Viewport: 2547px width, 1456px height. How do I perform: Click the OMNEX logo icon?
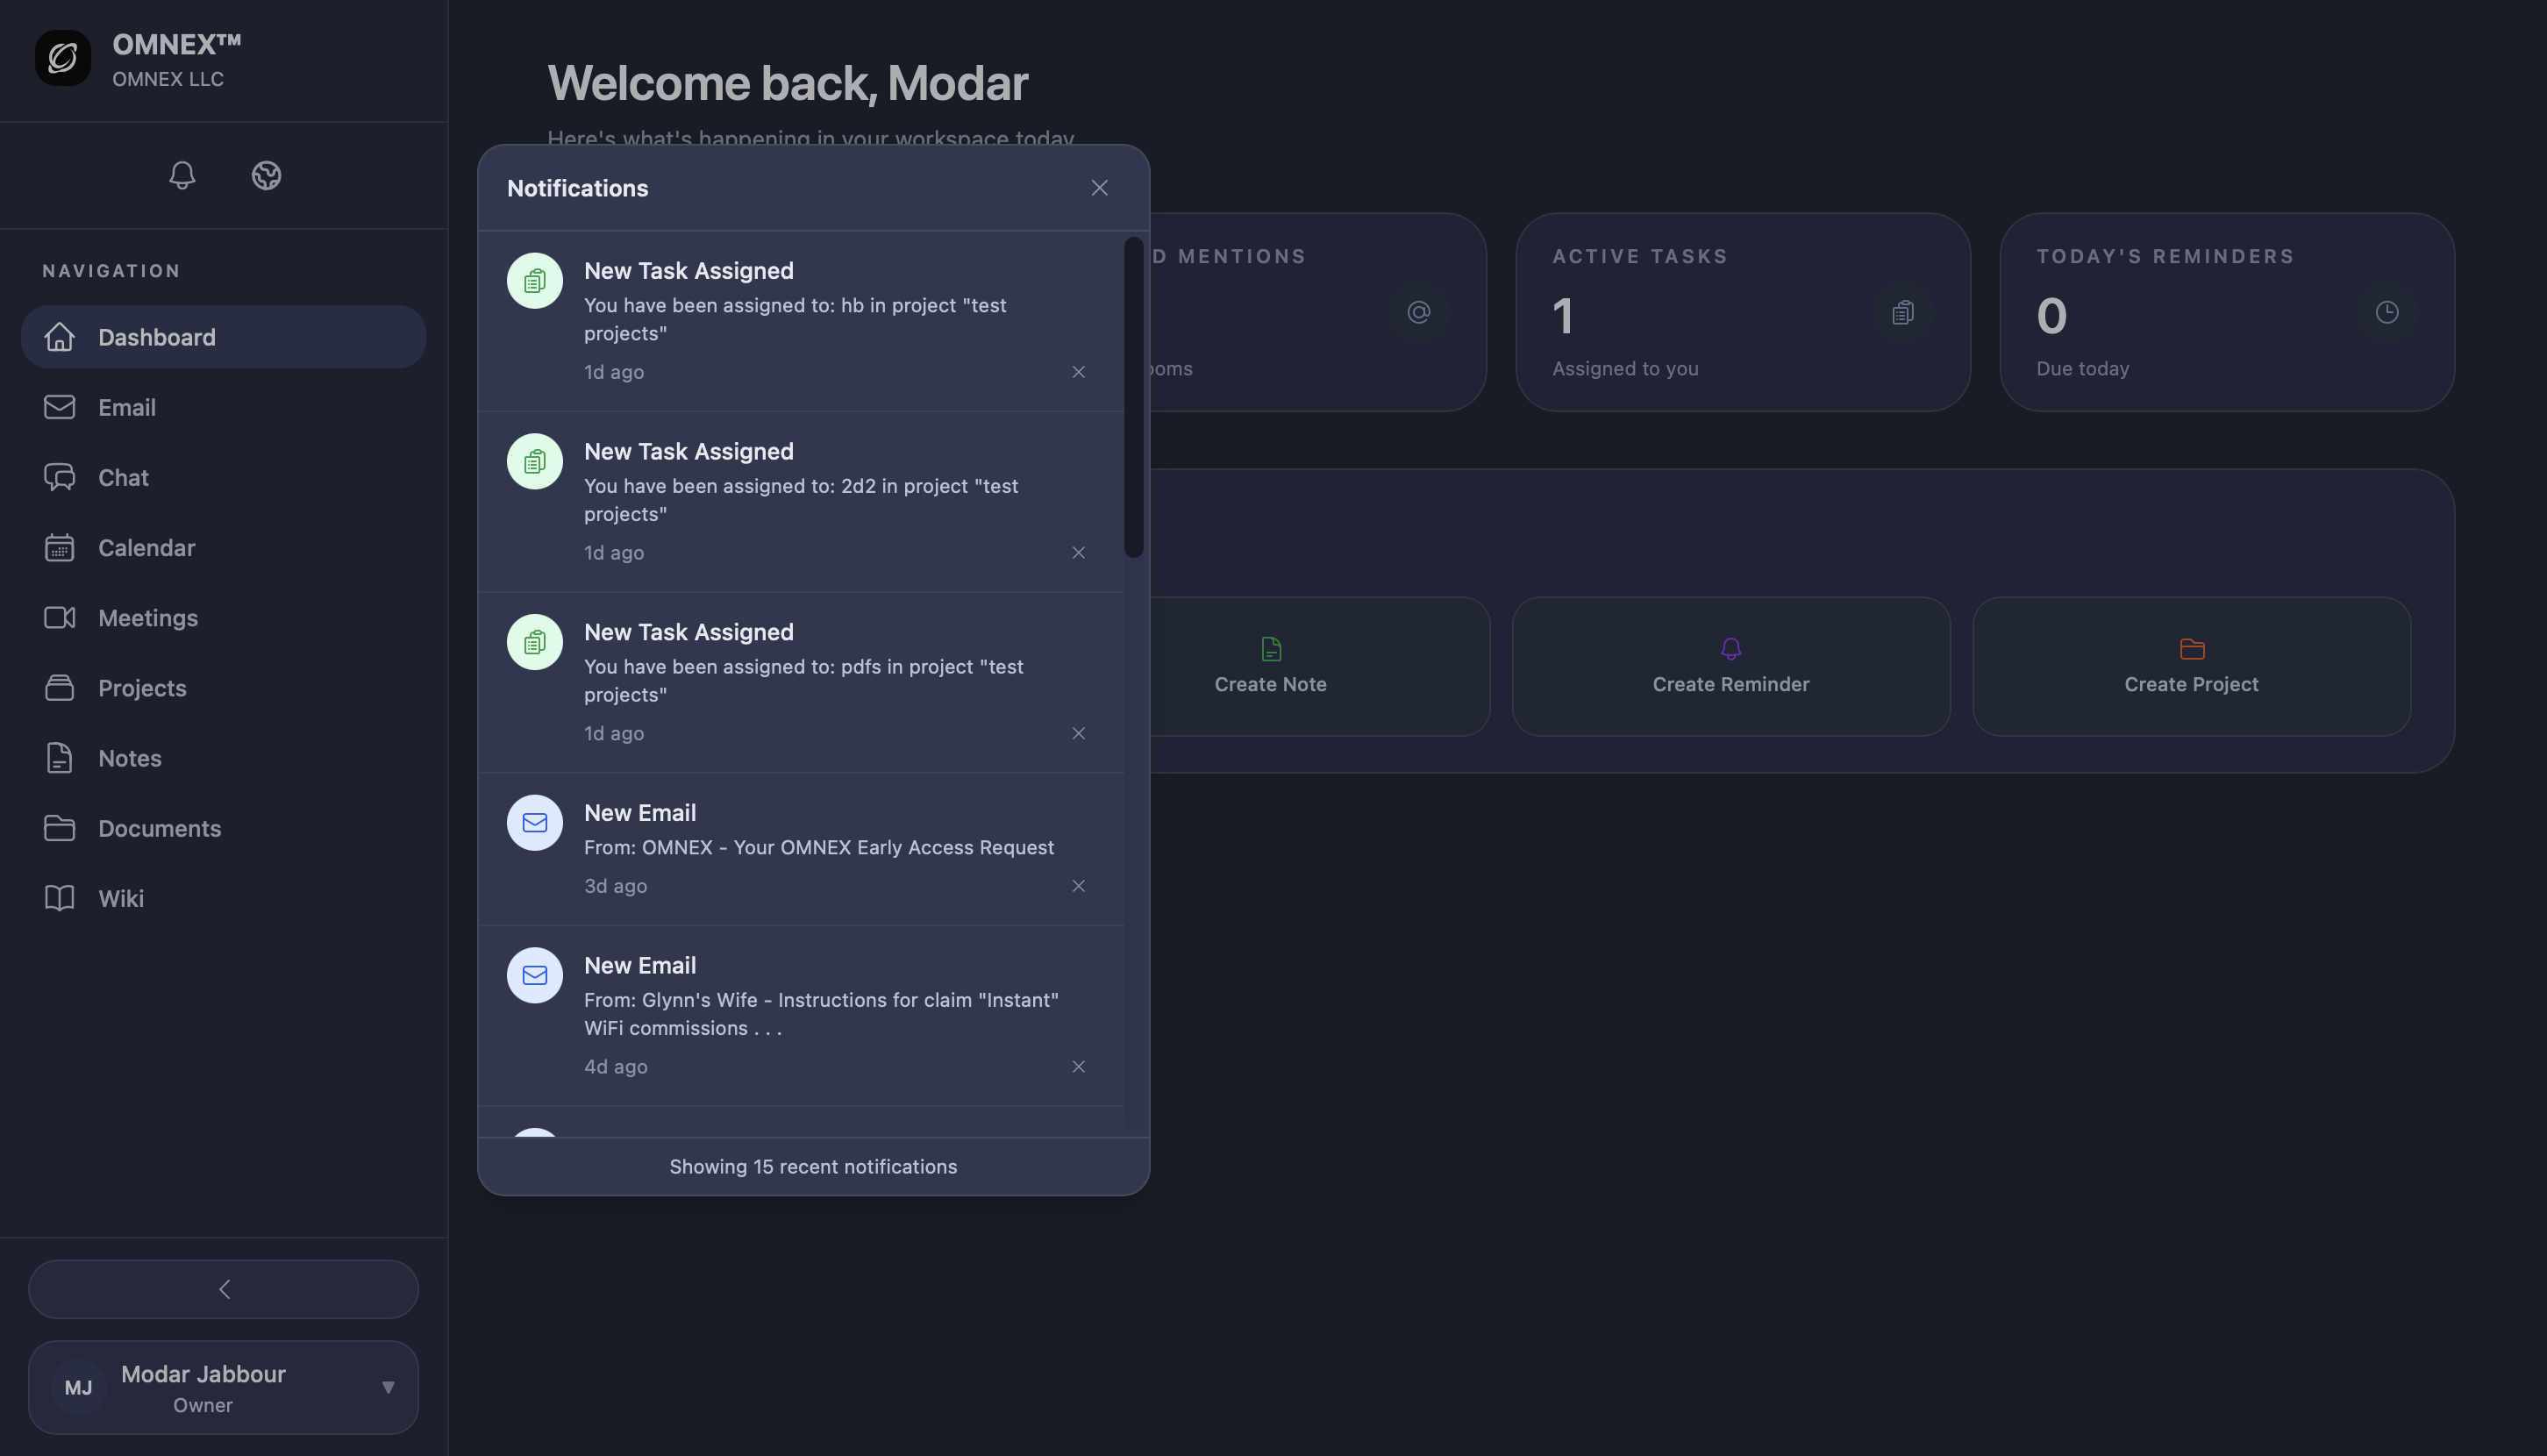(63, 58)
